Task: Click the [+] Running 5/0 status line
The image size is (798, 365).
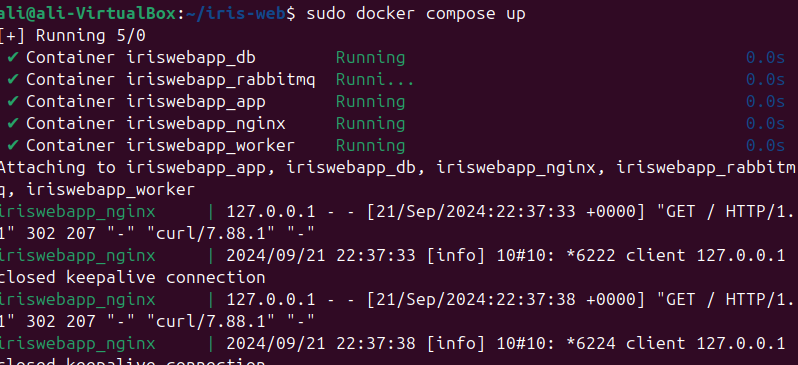Action: tap(73, 36)
